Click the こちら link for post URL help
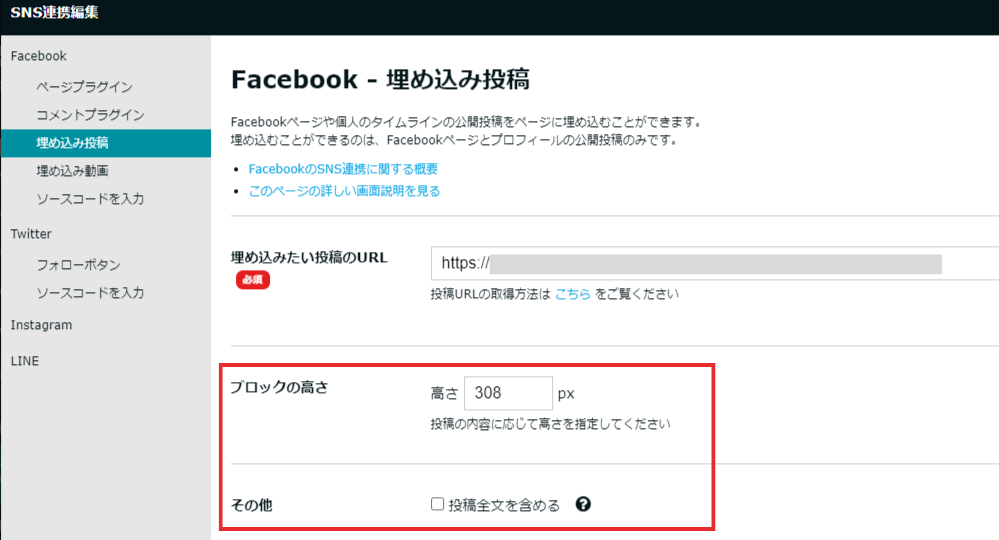Screen dimensions: 999x540 coord(573,294)
